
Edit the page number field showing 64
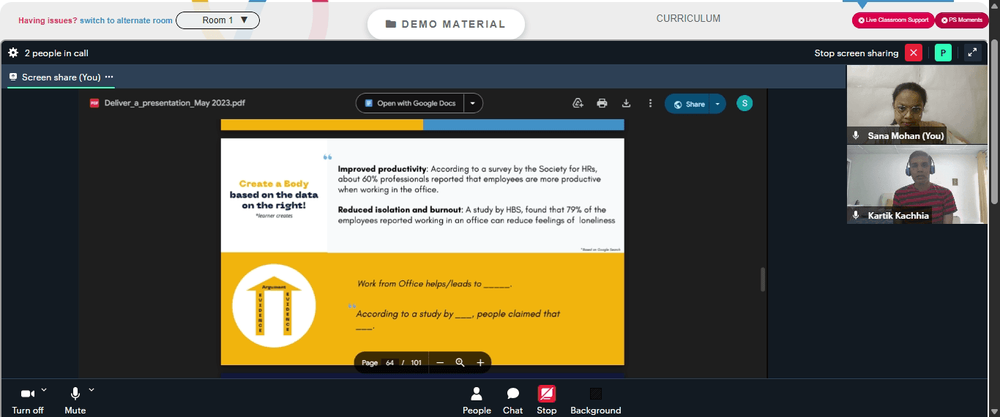click(x=390, y=363)
